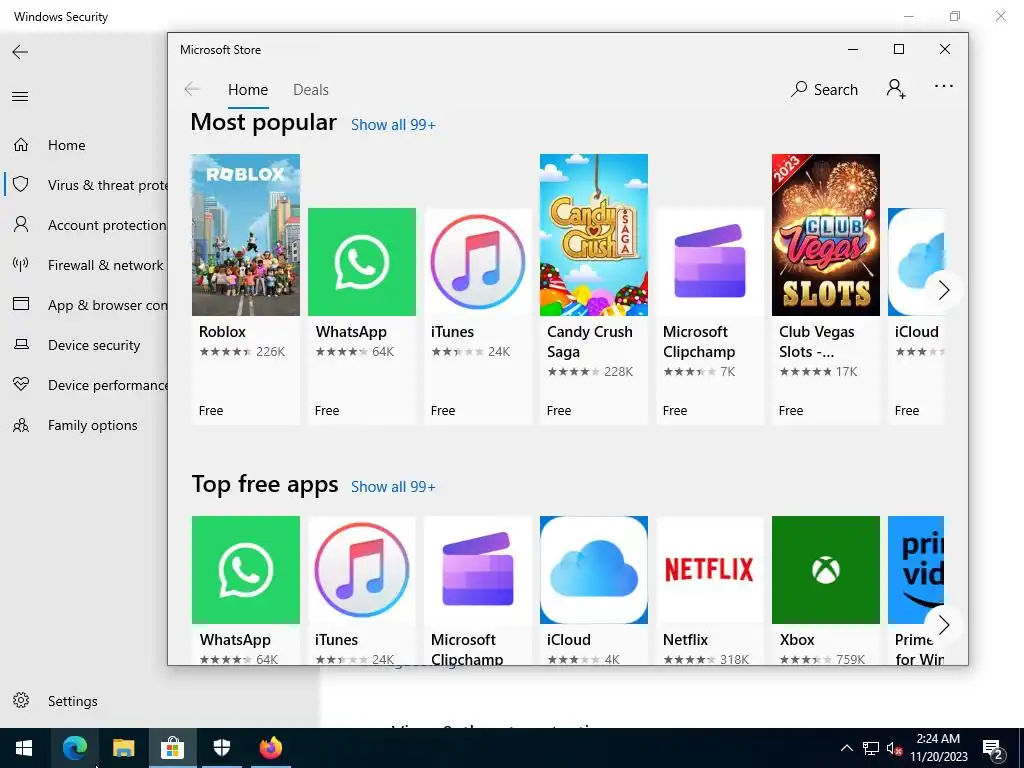Switch to the Home tab in Microsoft Store

click(x=248, y=89)
